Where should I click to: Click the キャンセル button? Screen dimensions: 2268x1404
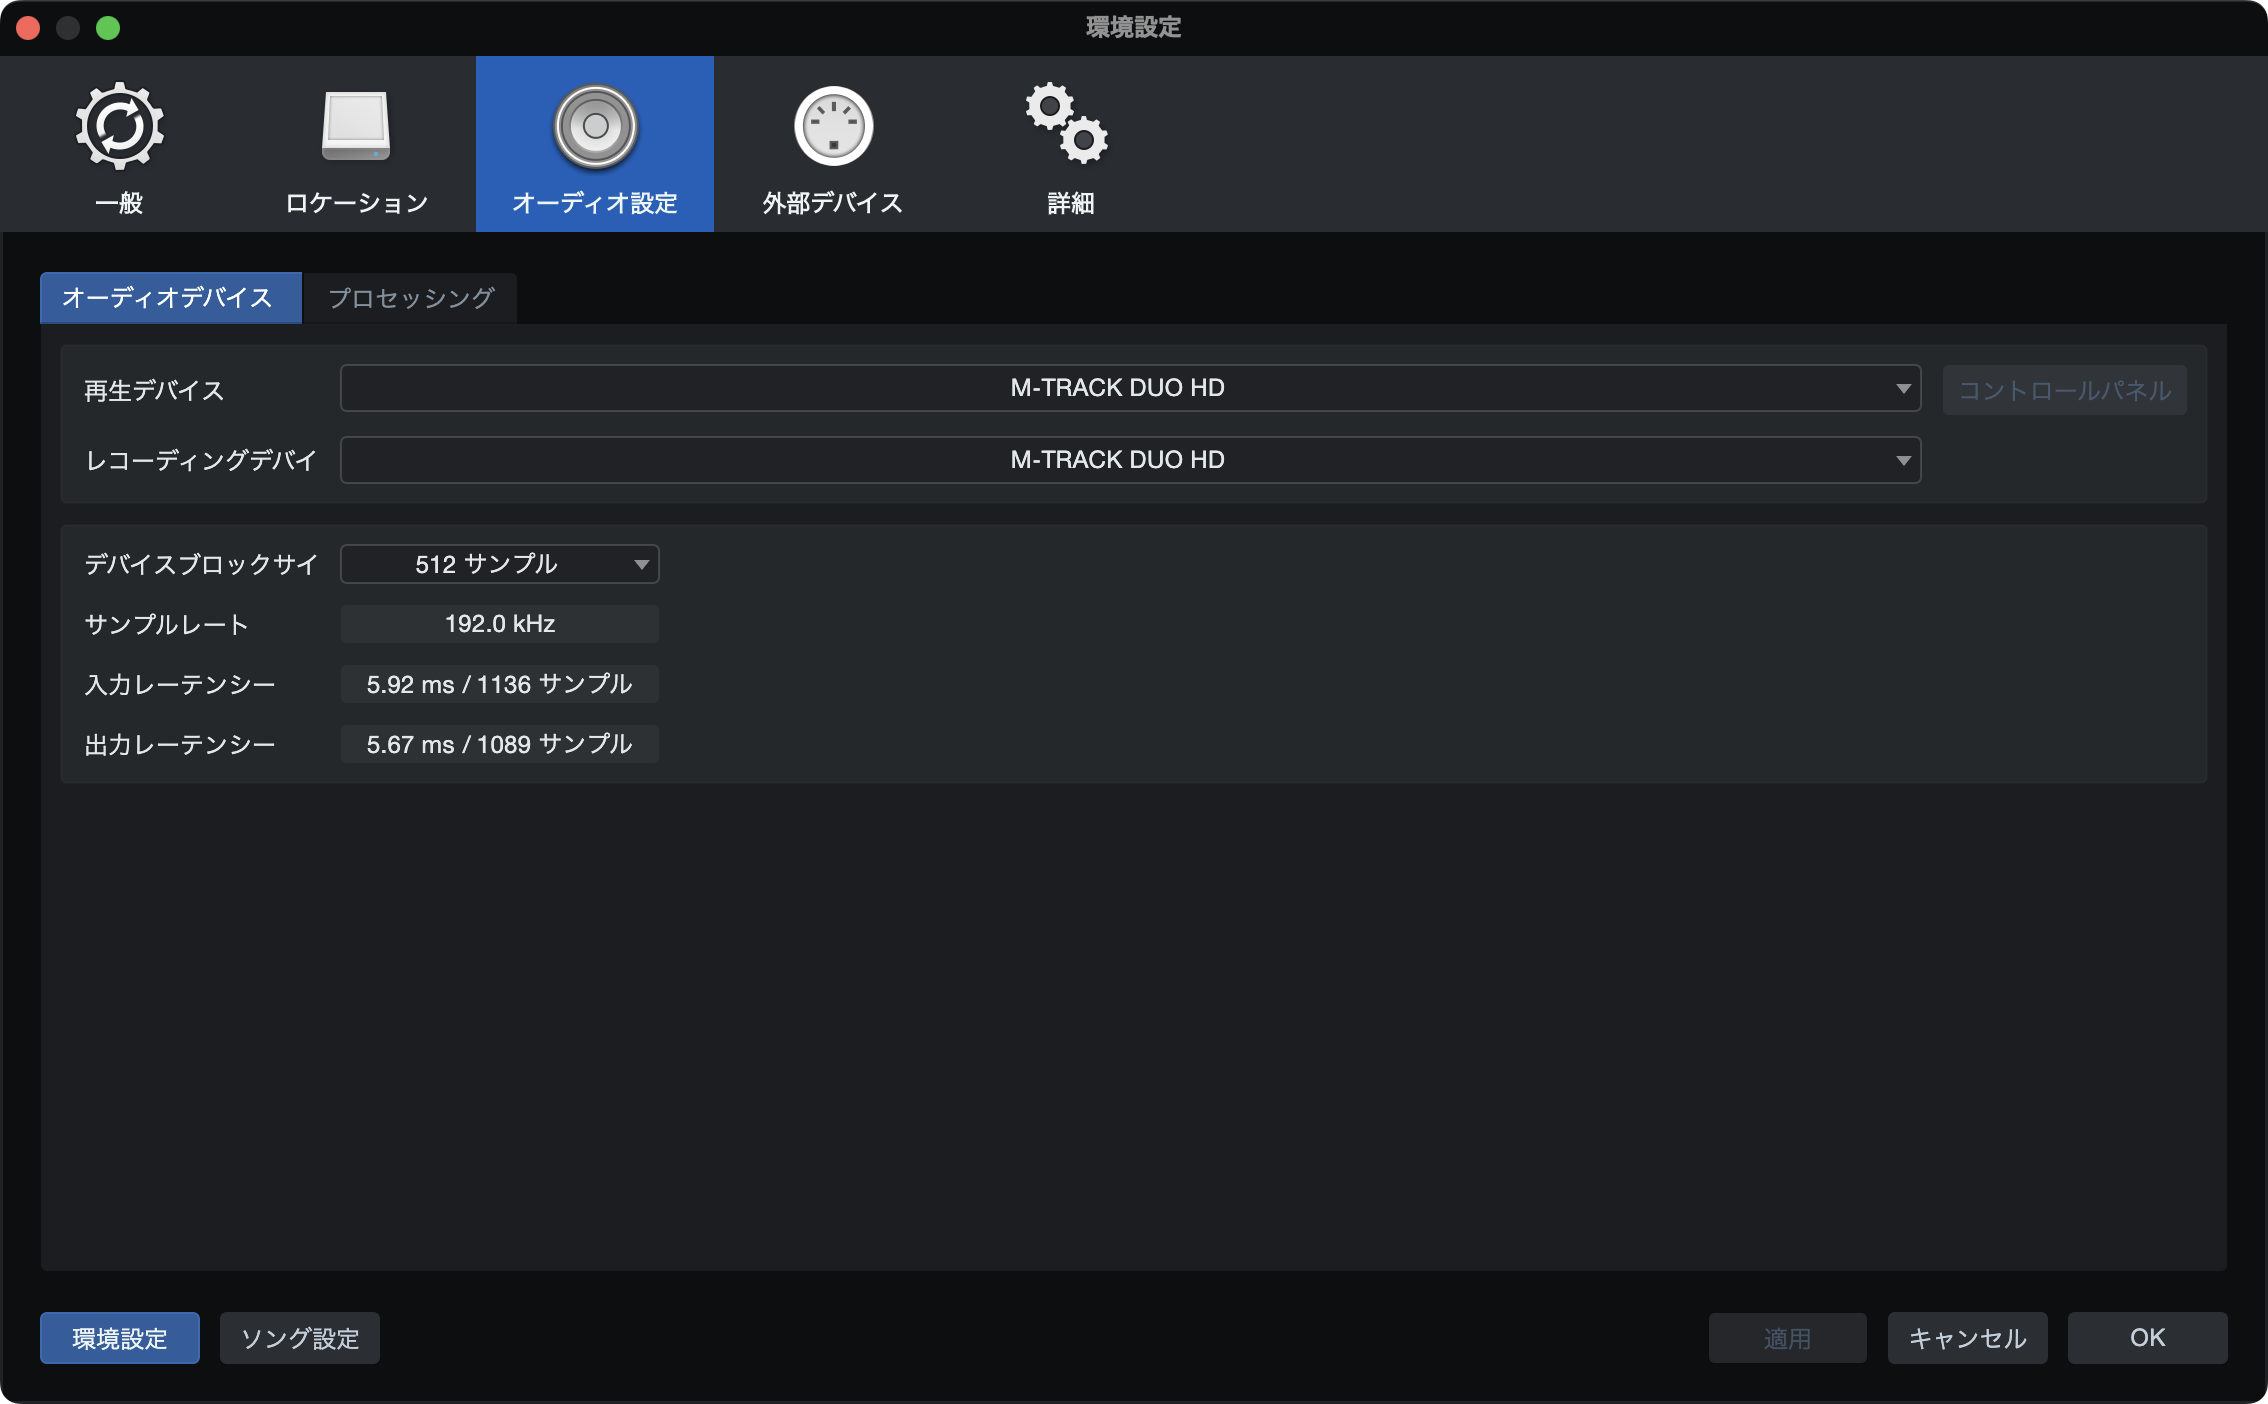pyautogui.click(x=1967, y=1338)
